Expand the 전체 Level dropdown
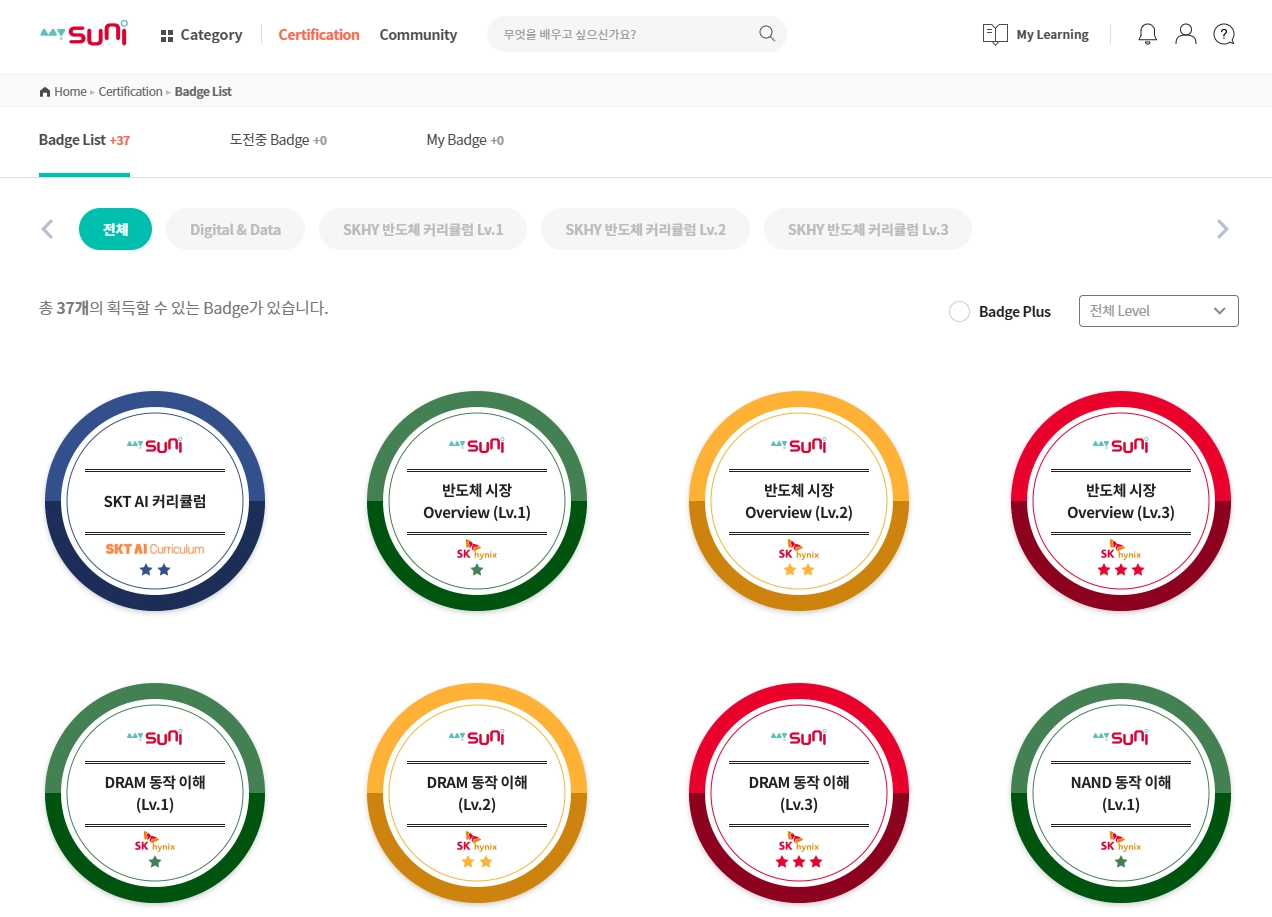The height and width of the screenshot is (917, 1272). (x=1159, y=311)
